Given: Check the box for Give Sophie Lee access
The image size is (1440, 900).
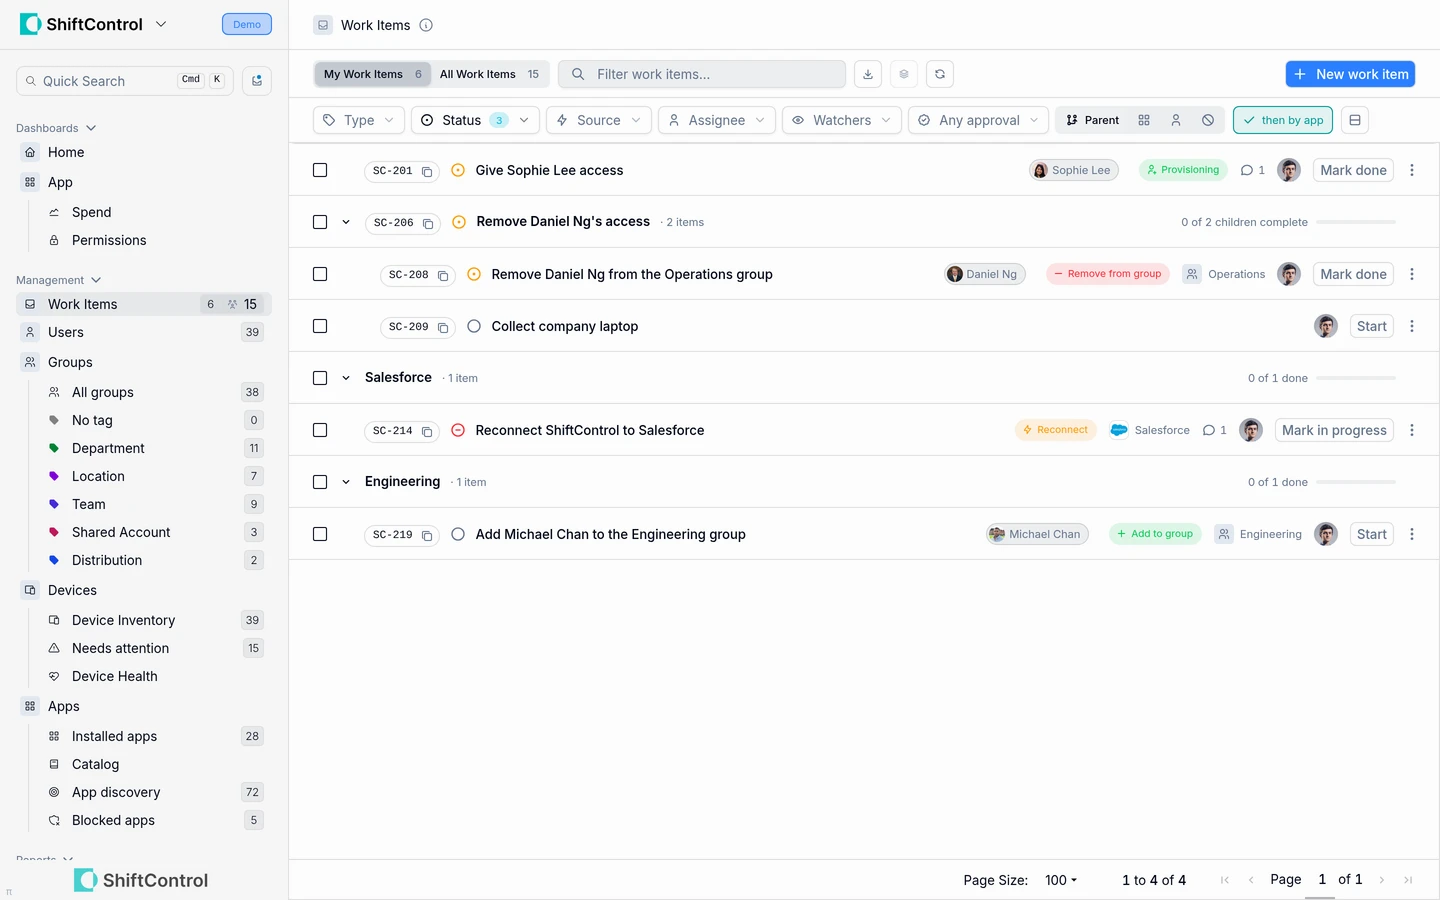Looking at the screenshot, I should point(320,170).
